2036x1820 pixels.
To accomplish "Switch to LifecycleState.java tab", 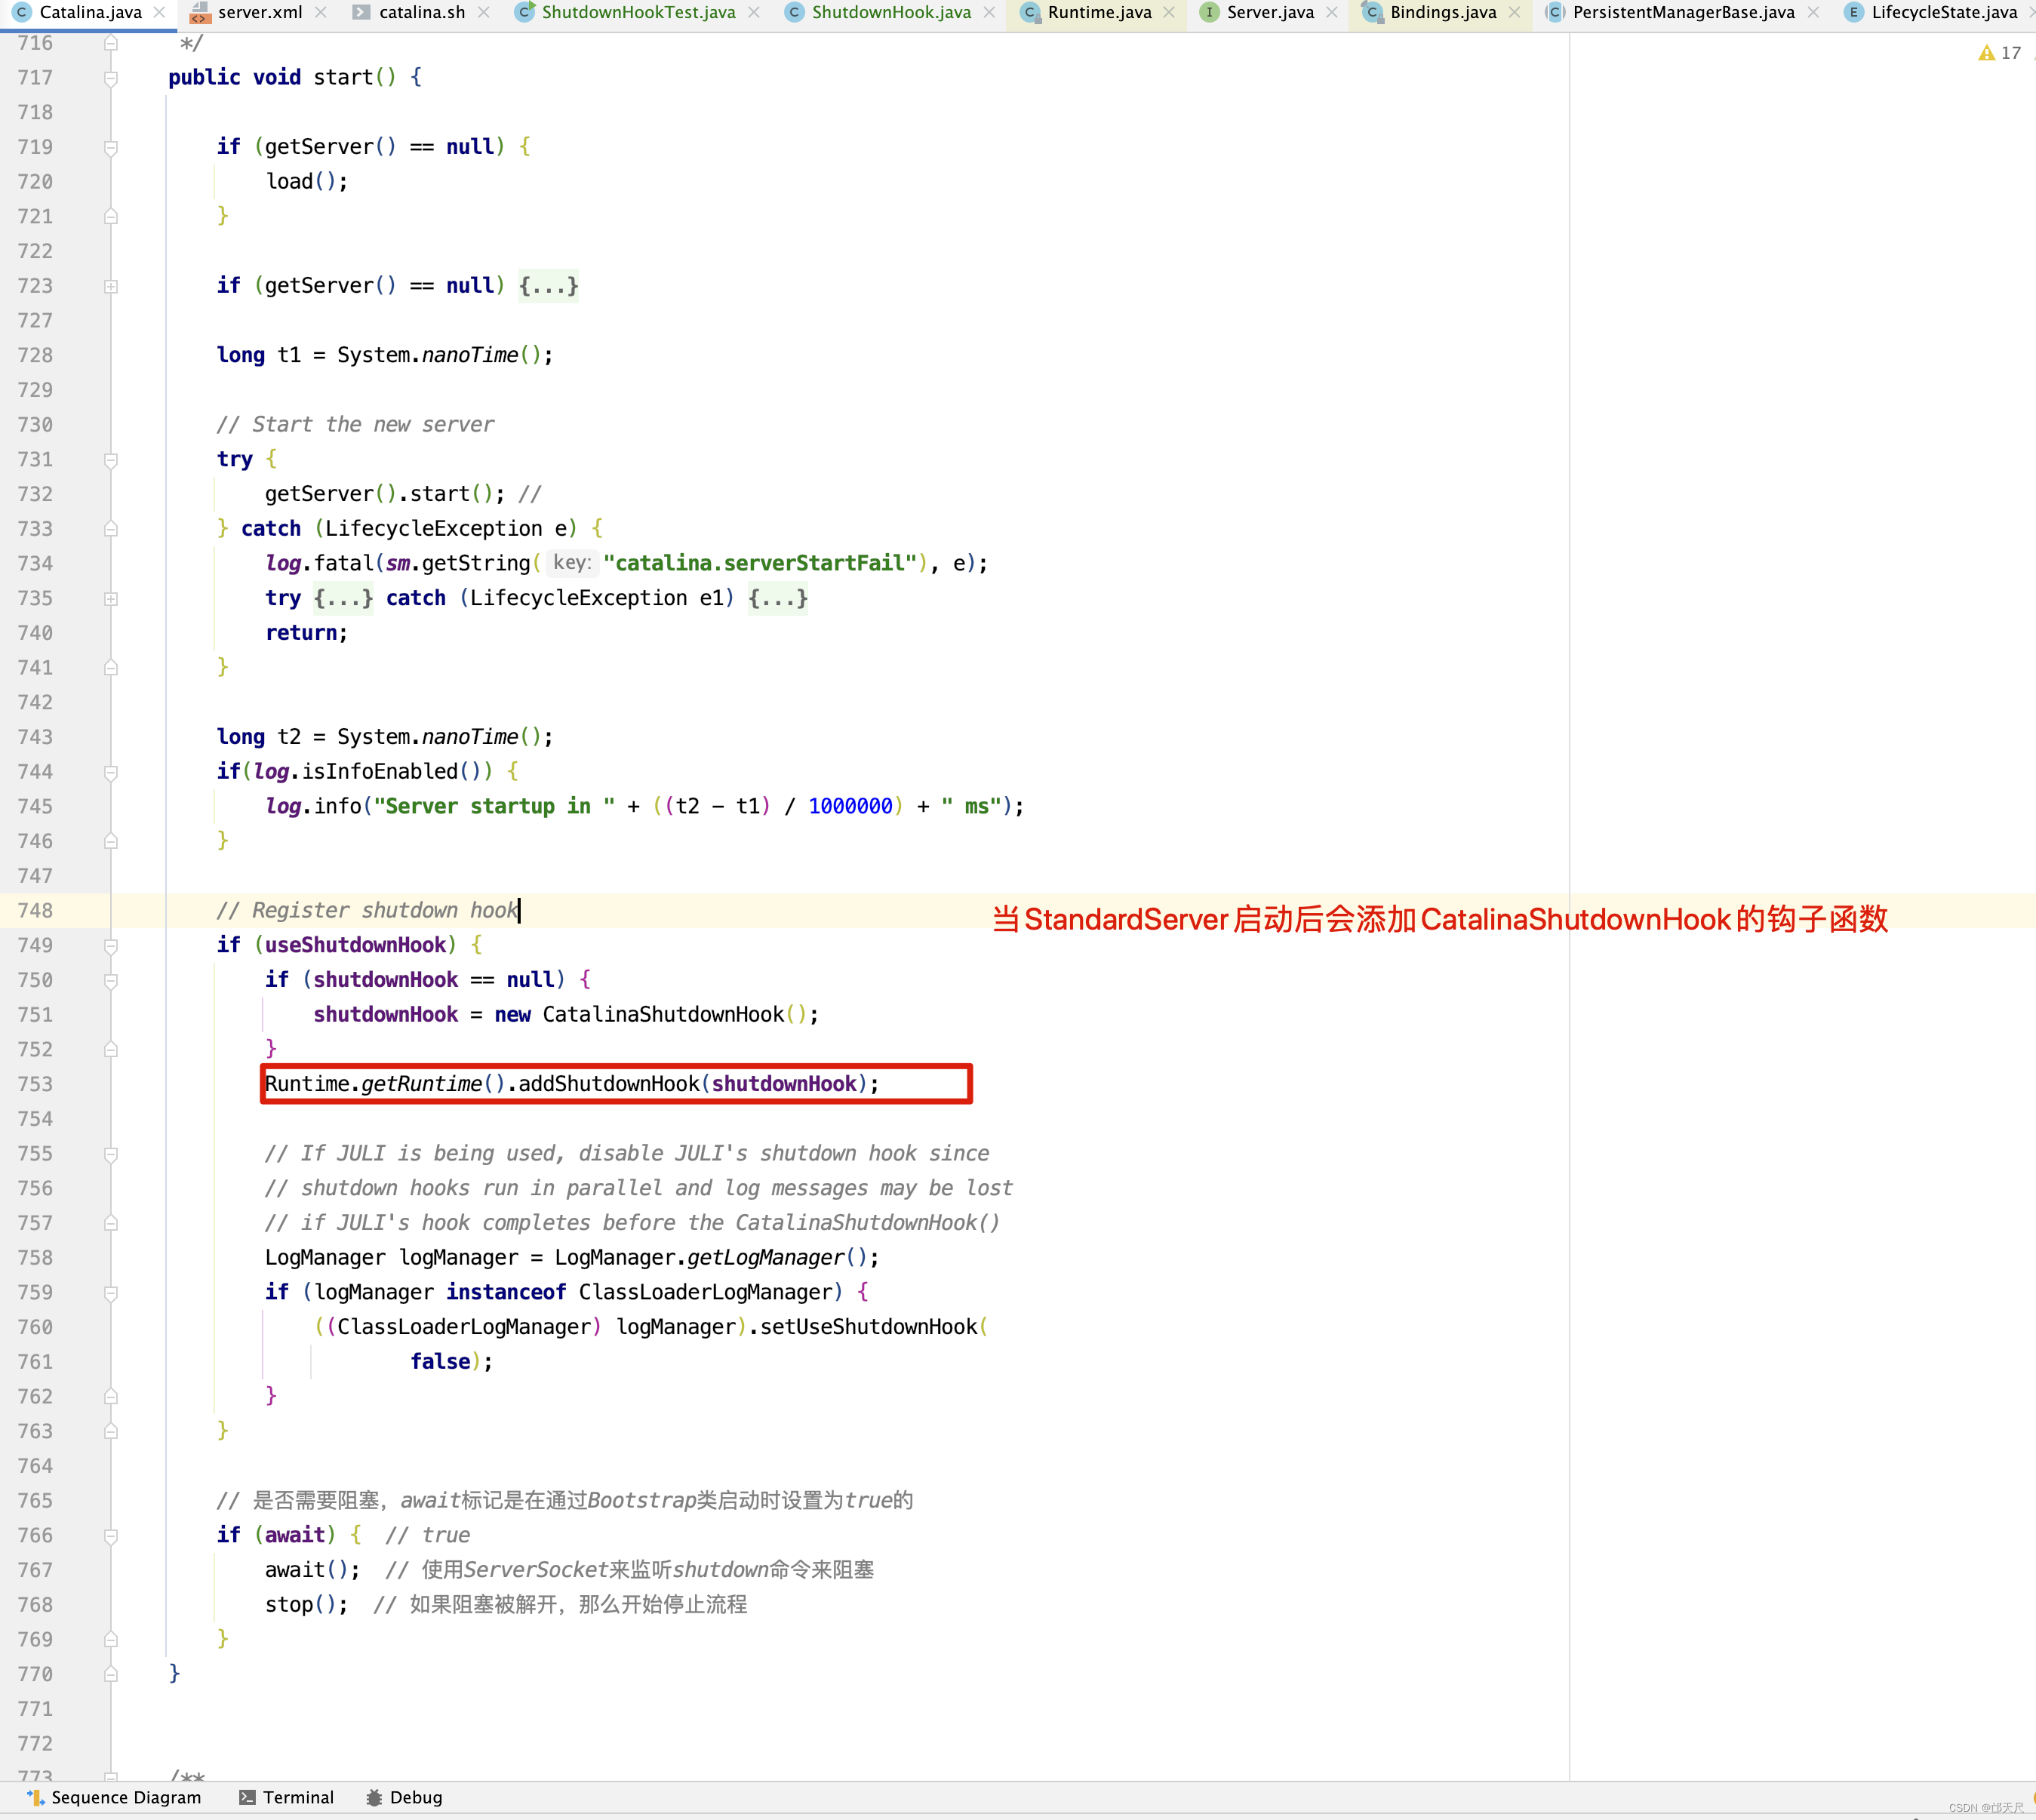I will (1943, 12).
